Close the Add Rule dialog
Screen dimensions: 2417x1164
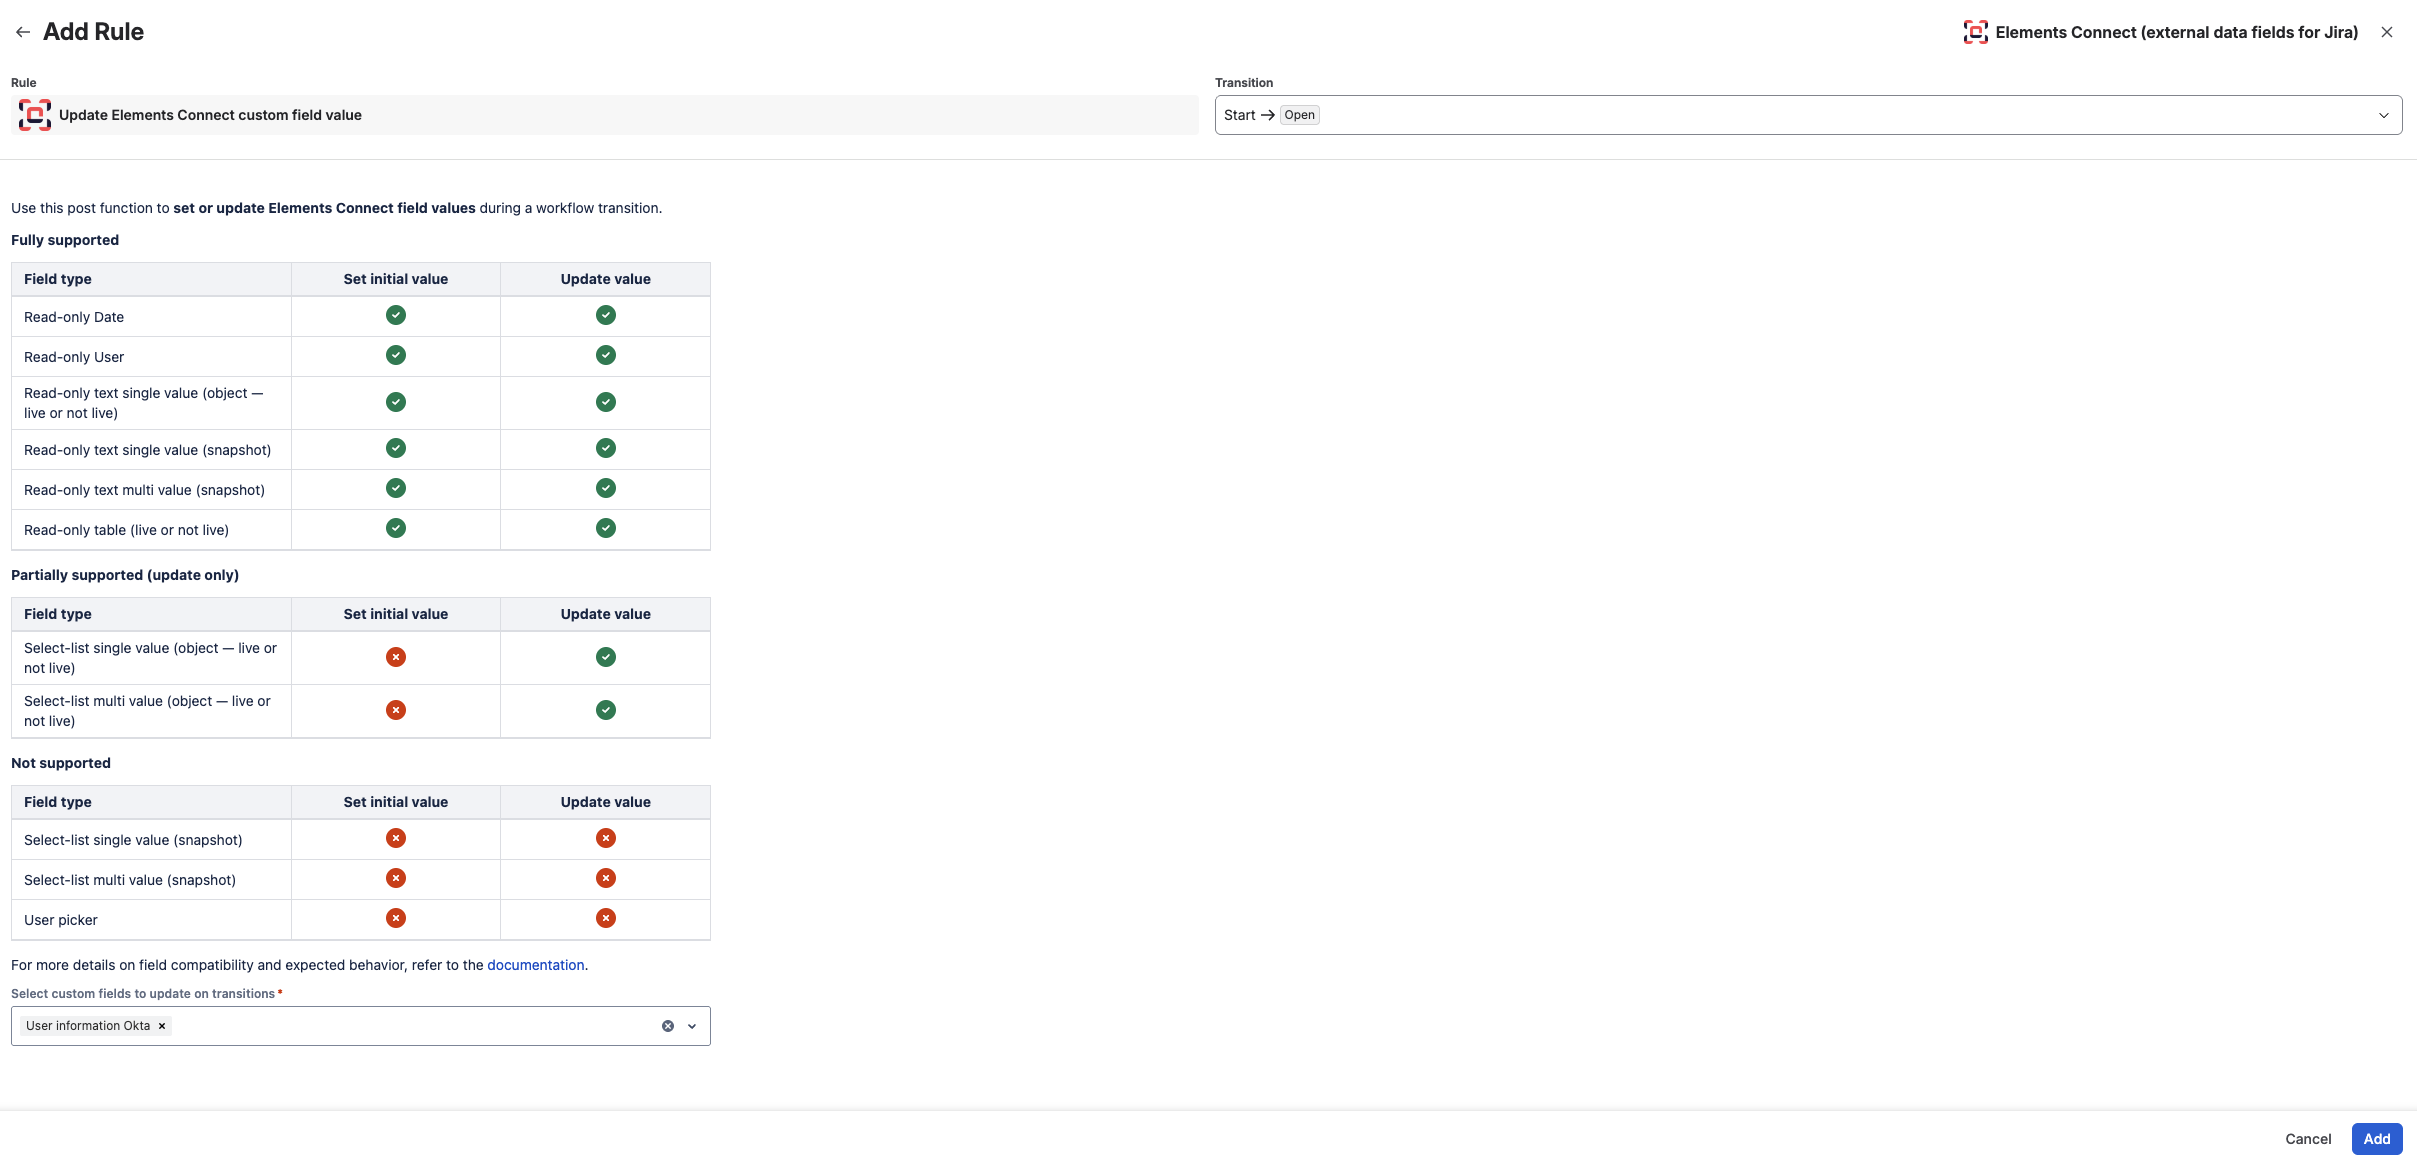click(x=2387, y=32)
